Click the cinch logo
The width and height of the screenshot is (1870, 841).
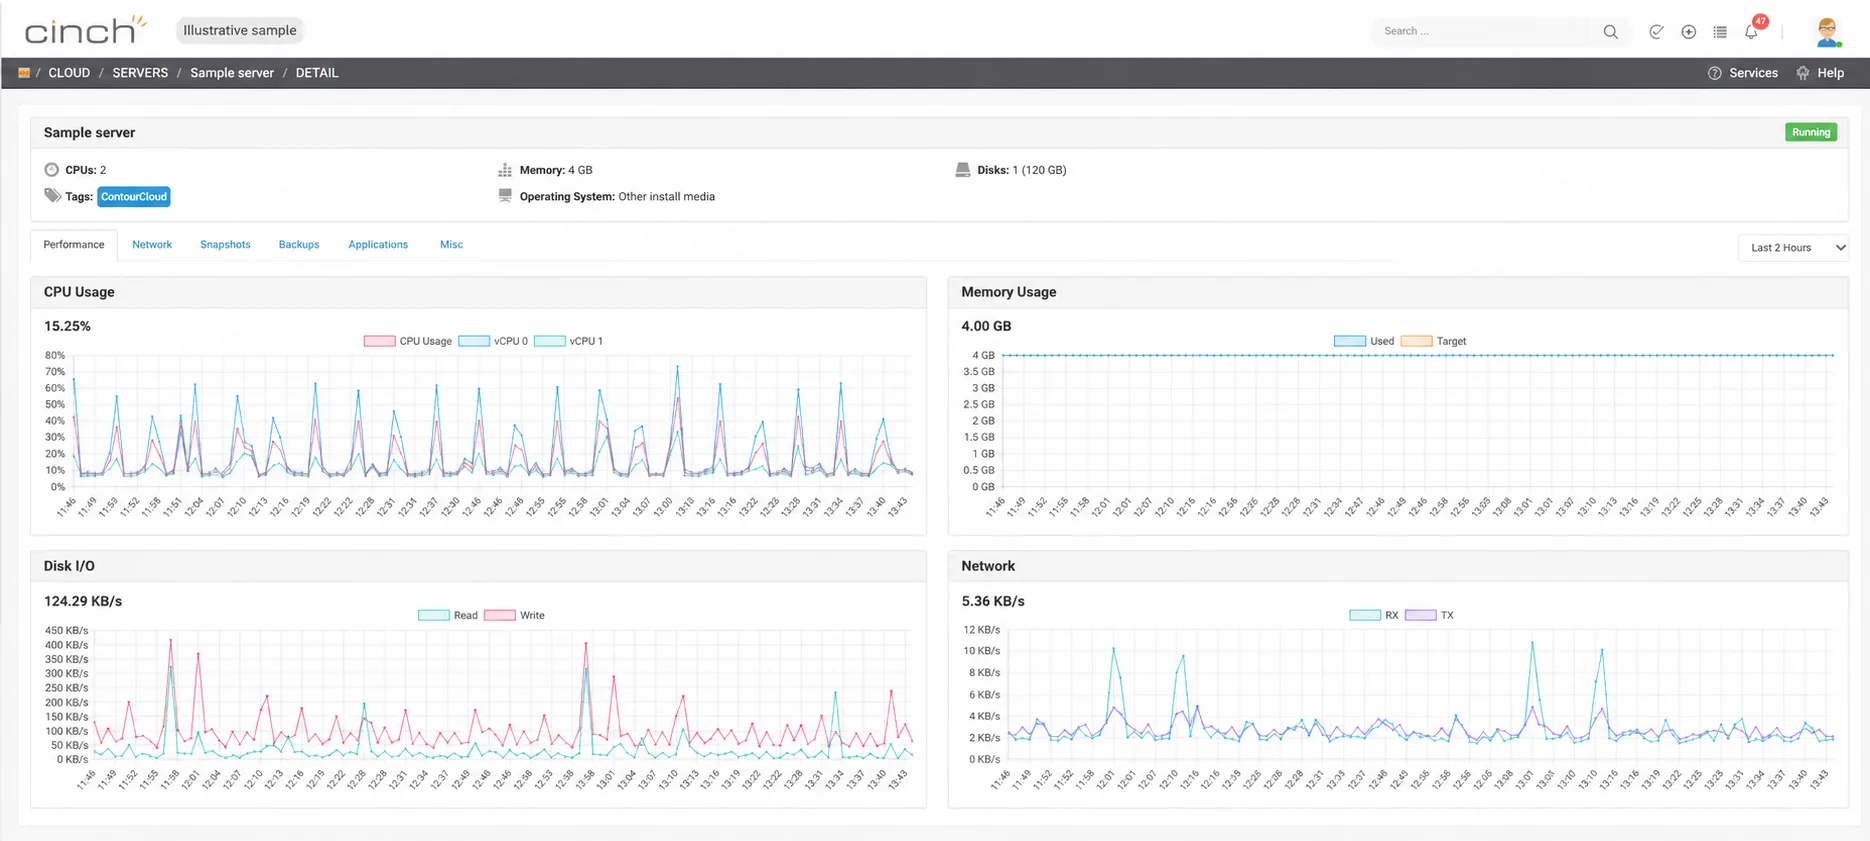tap(85, 30)
